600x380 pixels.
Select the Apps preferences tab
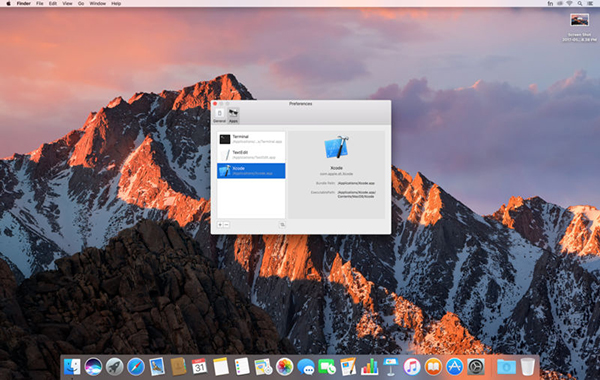click(233, 115)
